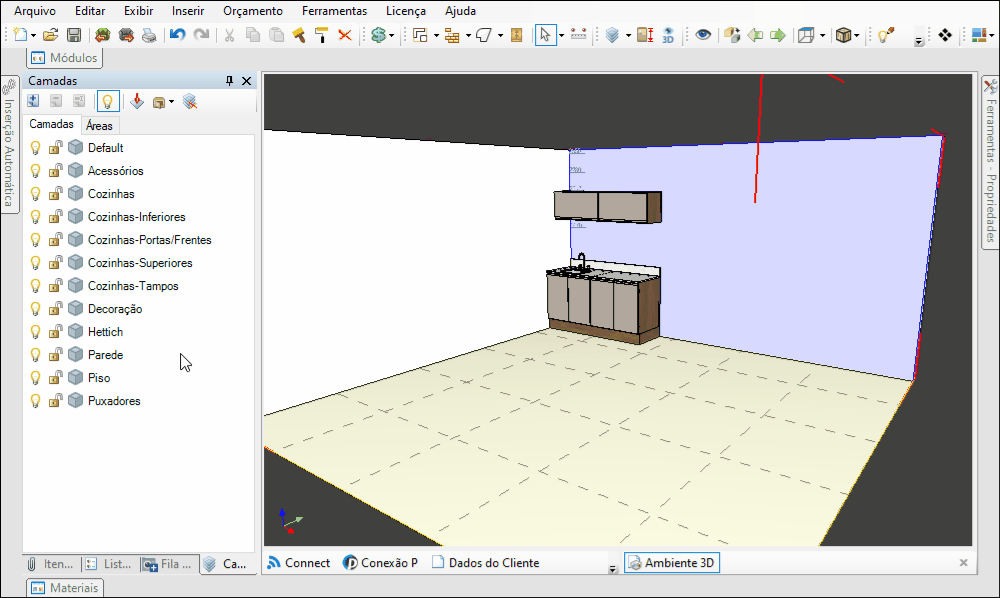1000x598 pixels.
Task: Open the dropdown arrow beside bricks icon
Action: pyautogui.click(x=468, y=36)
